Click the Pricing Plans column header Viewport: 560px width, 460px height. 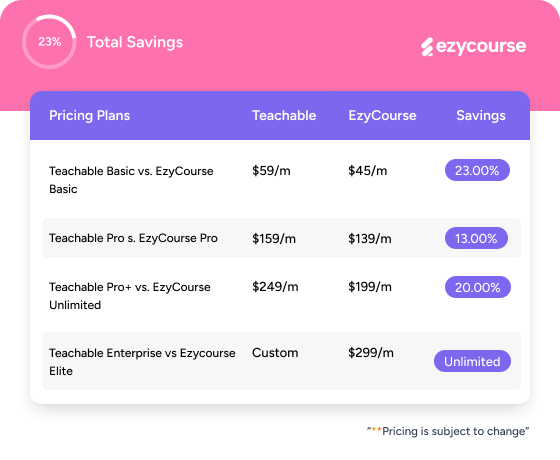click(90, 115)
